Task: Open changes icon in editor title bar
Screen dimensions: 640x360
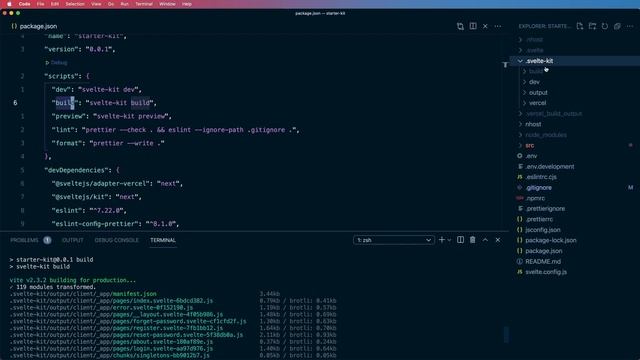Action: tap(460, 26)
